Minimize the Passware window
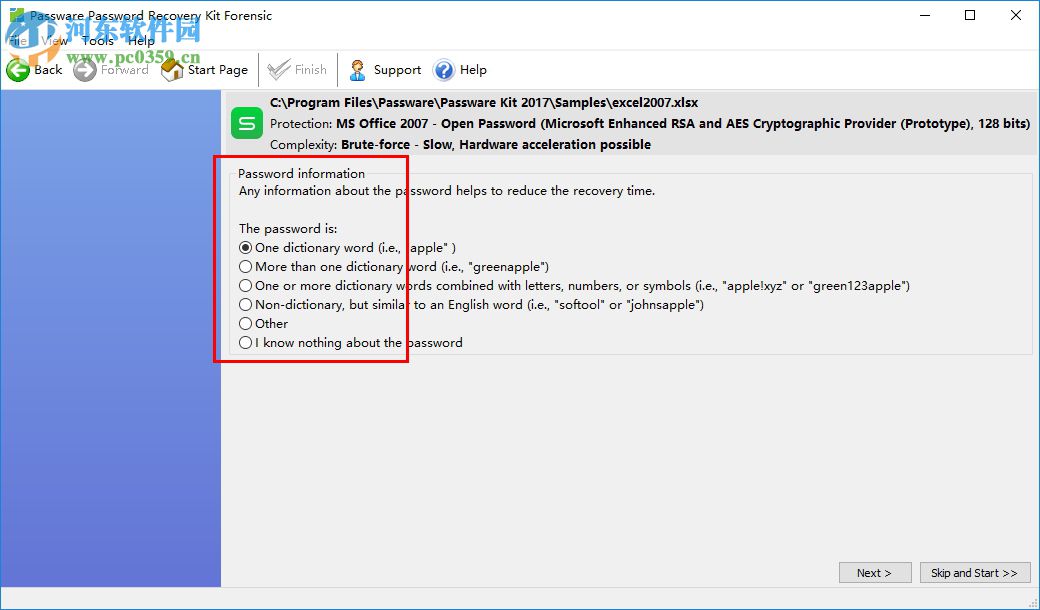 (925, 15)
